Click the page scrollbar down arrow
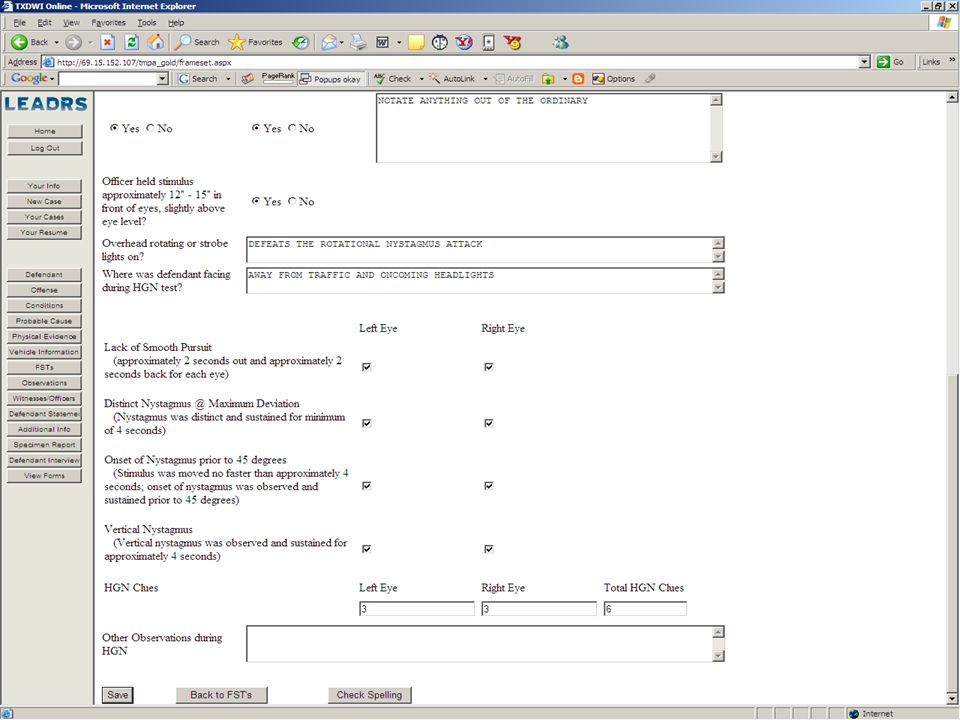This screenshot has width=960, height=720. click(952, 697)
